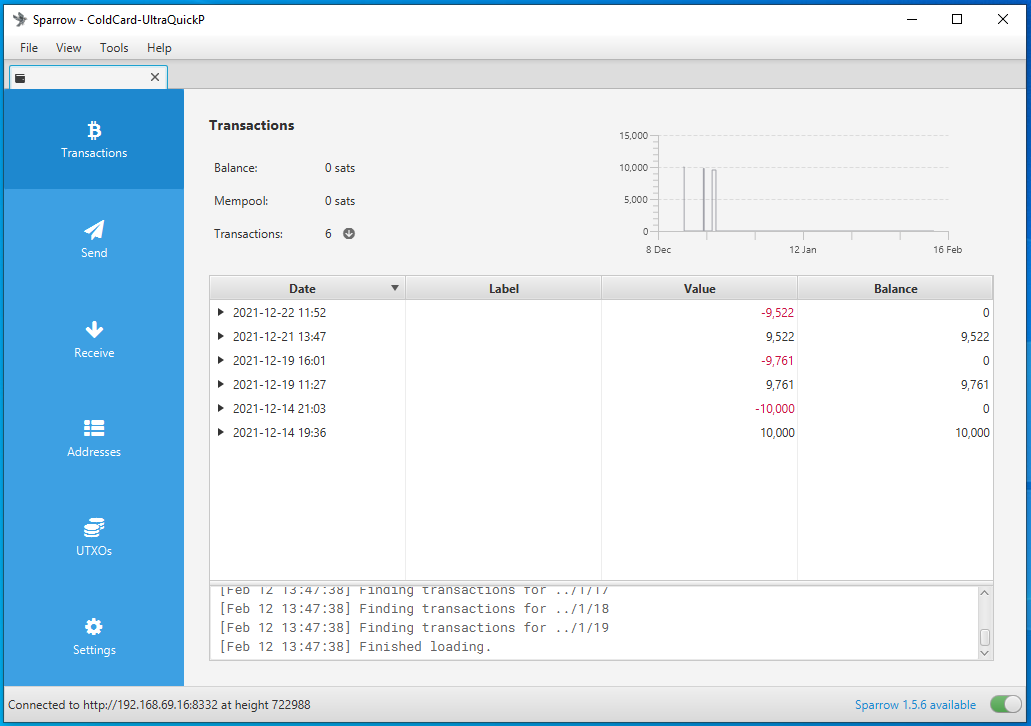1031x726 pixels.
Task: Expand the 2021-12-14 21:03 transaction row
Action: pyautogui.click(x=221, y=408)
